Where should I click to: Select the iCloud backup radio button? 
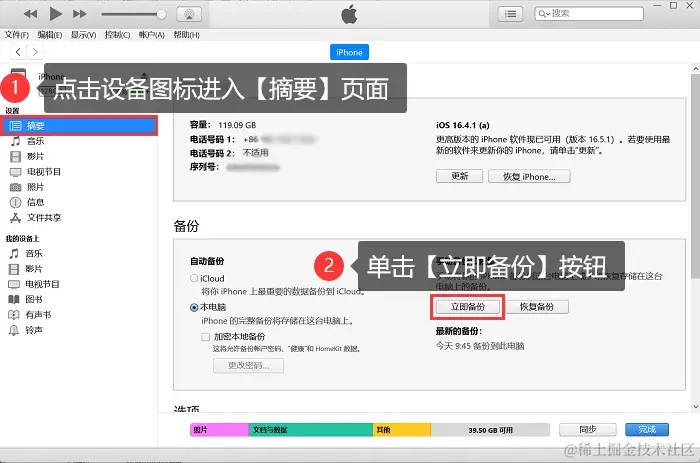pyautogui.click(x=194, y=279)
